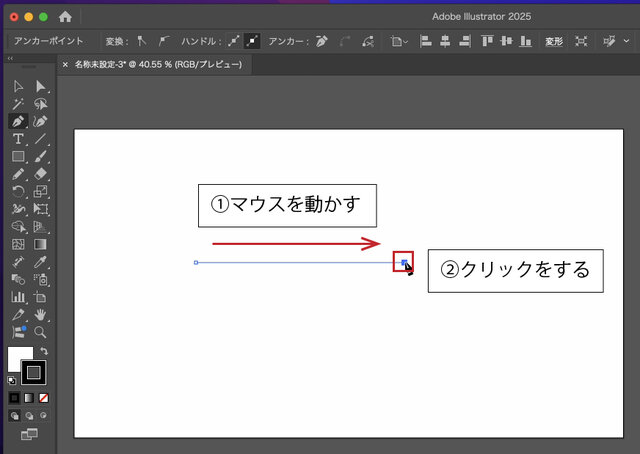Click cut path at selected anchor points
640x454 pixels.
[x=368, y=41]
